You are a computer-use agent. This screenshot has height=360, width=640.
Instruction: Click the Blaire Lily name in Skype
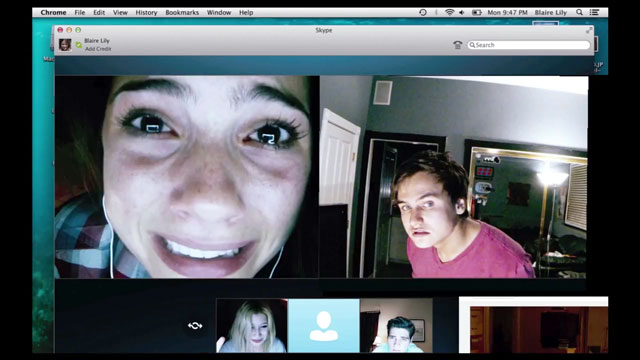pyautogui.click(x=97, y=41)
